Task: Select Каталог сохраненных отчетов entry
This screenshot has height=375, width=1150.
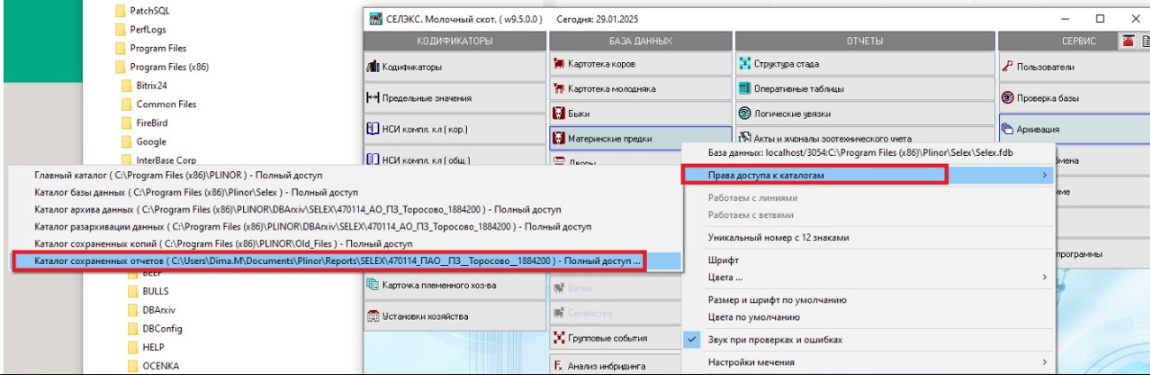Action: (345, 261)
